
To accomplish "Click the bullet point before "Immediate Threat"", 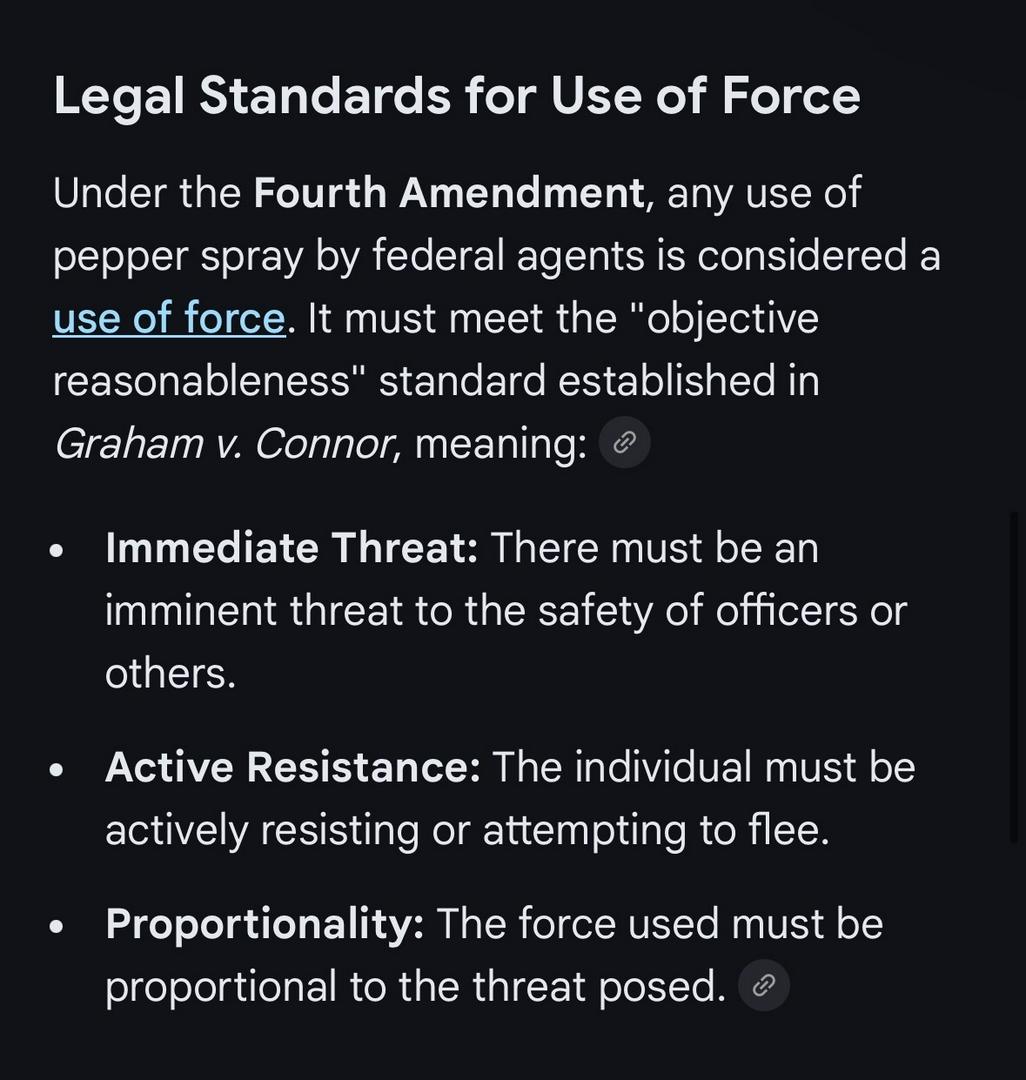I will [57, 551].
